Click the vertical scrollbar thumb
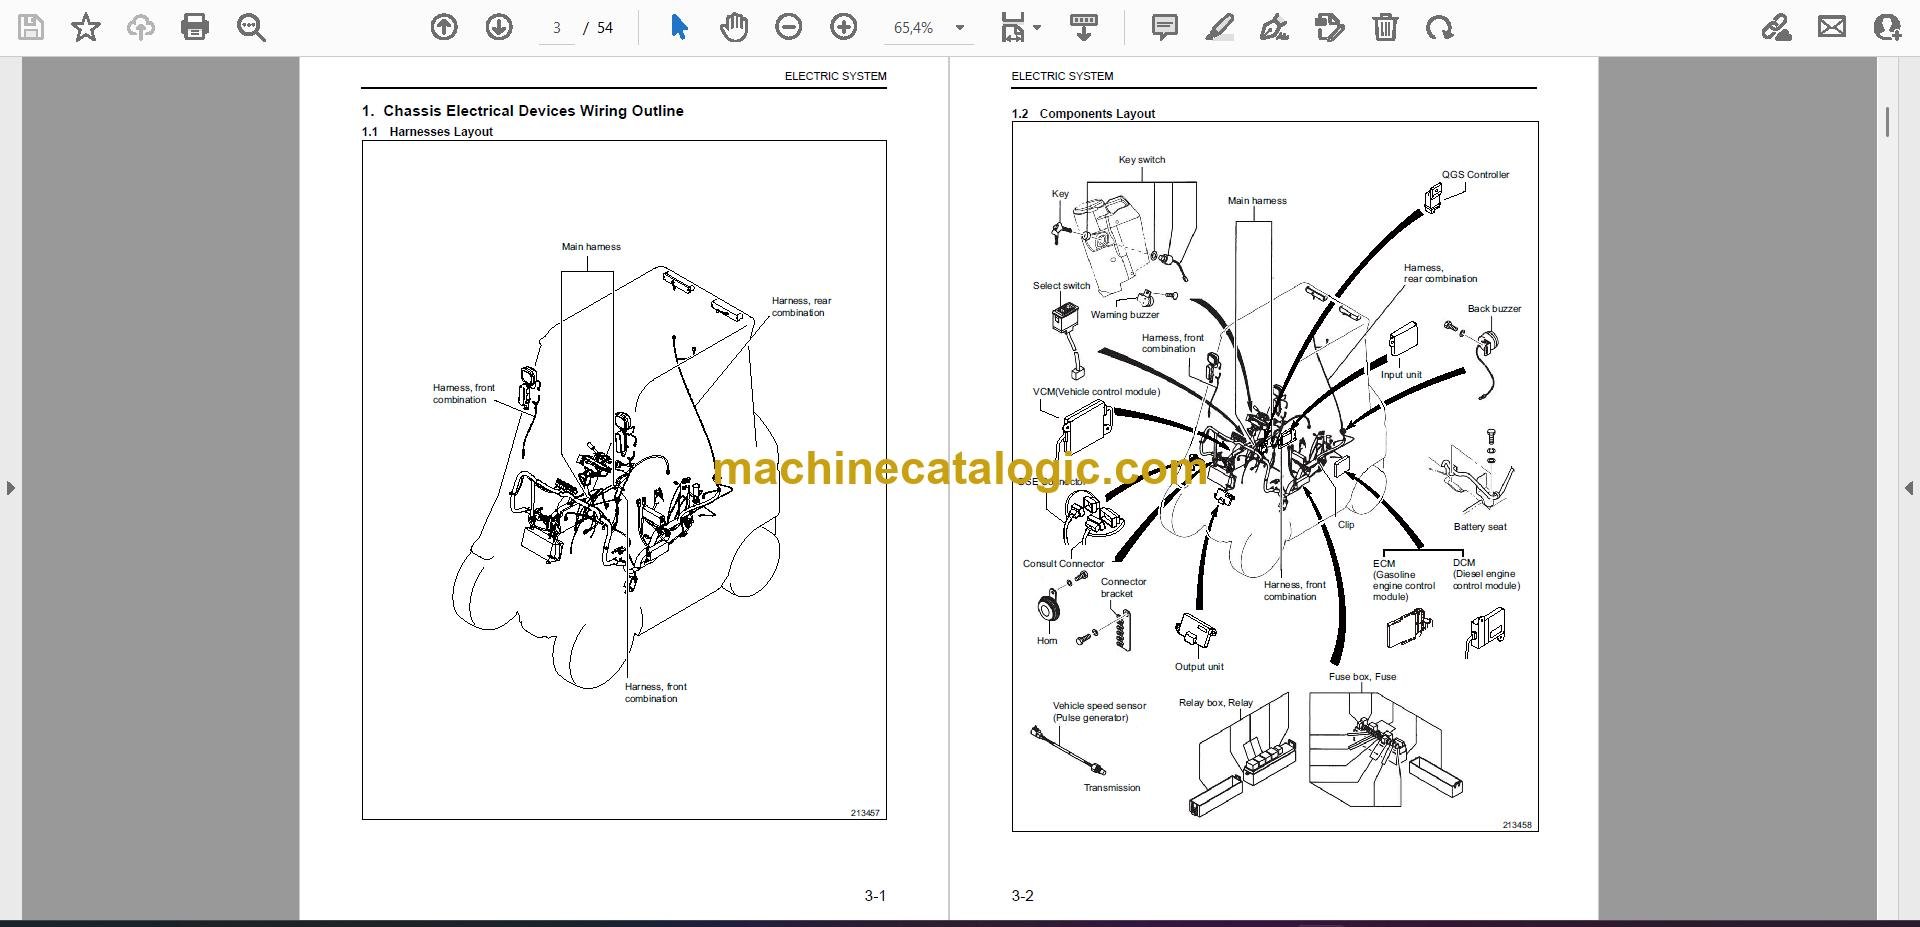The height and width of the screenshot is (927, 1920). 1887,122
